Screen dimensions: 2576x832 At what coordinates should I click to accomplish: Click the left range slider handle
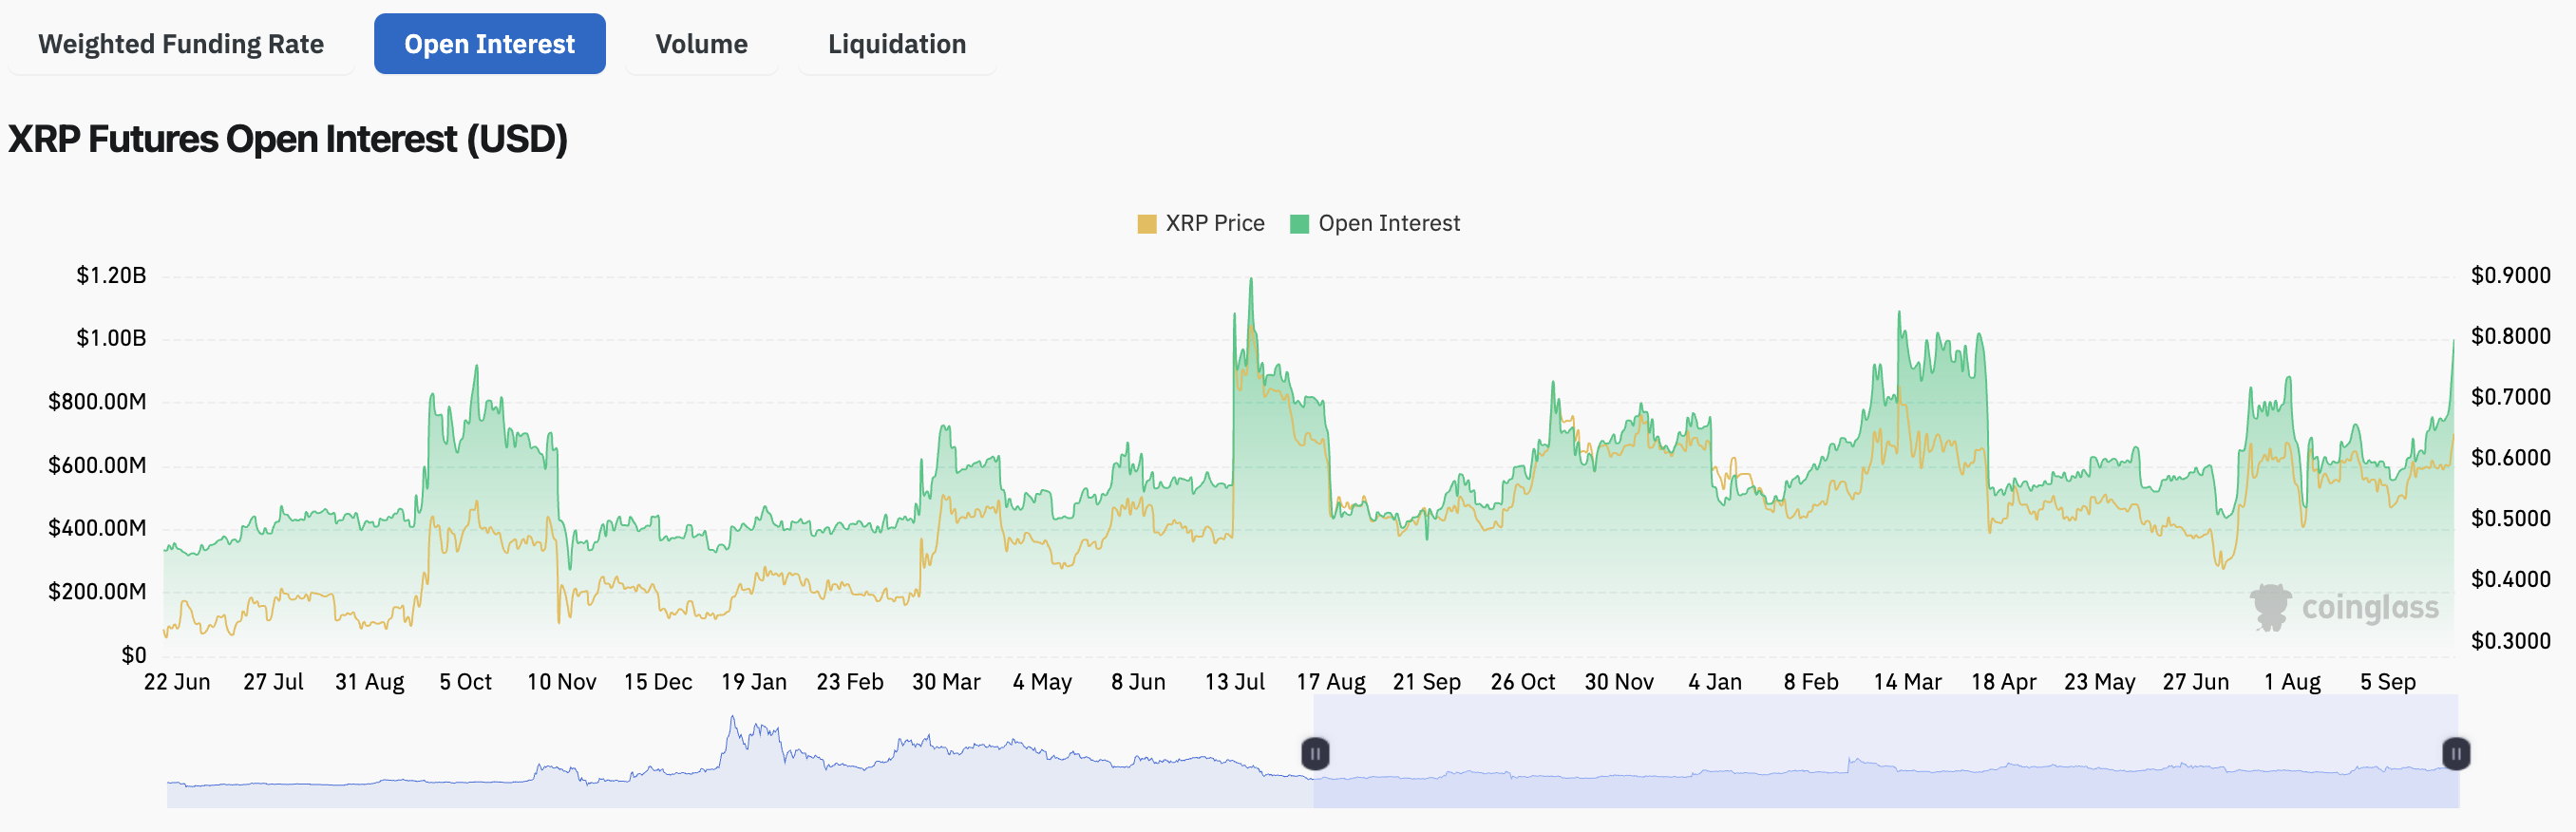click(x=1315, y=753)
